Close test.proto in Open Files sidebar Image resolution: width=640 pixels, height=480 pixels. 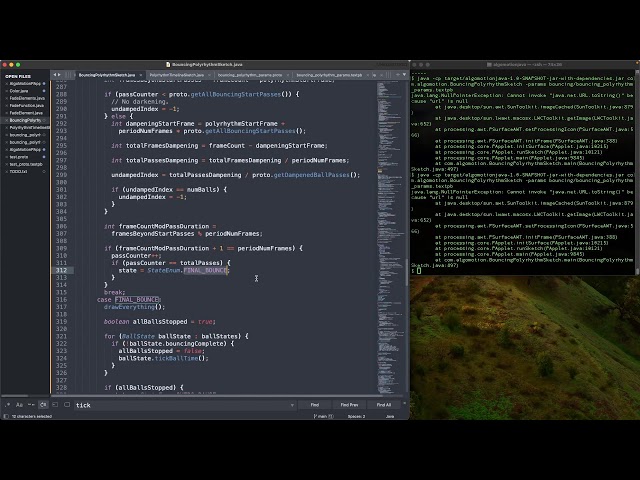coord(7,157)
